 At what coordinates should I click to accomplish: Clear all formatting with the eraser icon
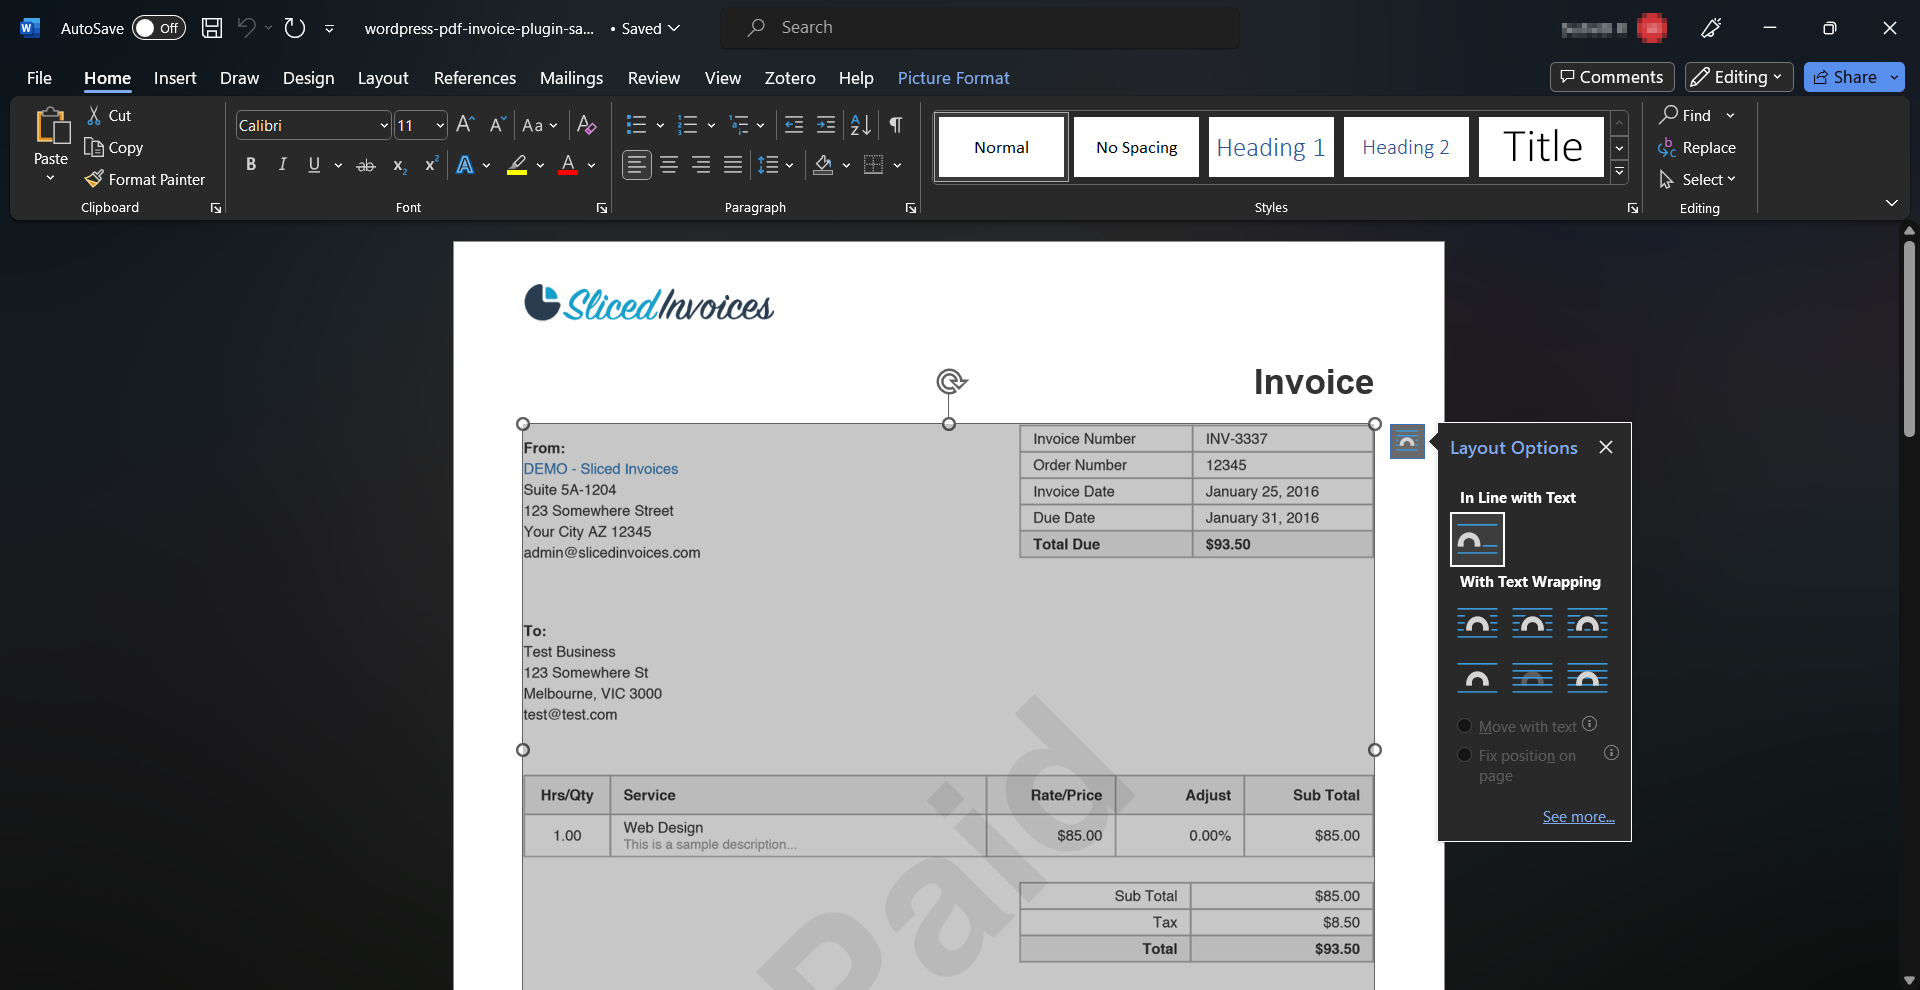[x=587, y=125]
